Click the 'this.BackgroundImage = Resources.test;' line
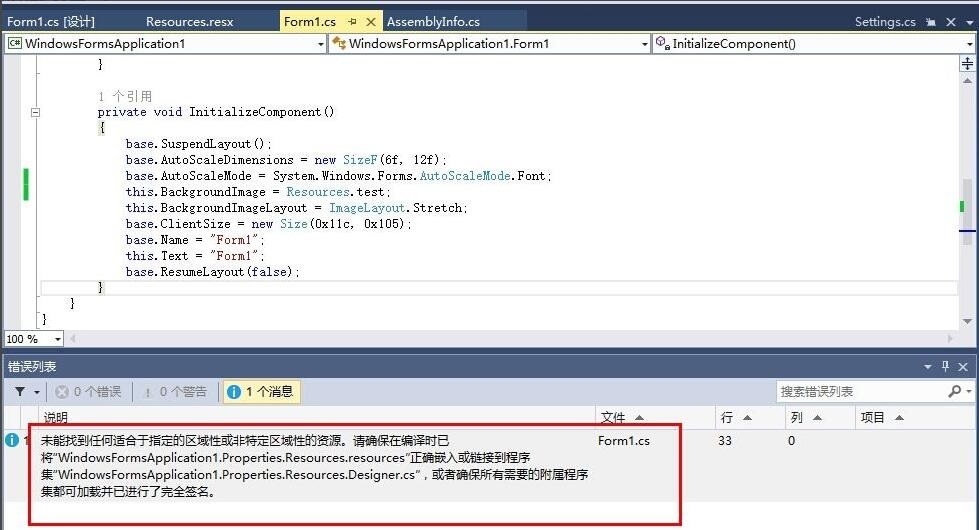 [x=258, y=192]
